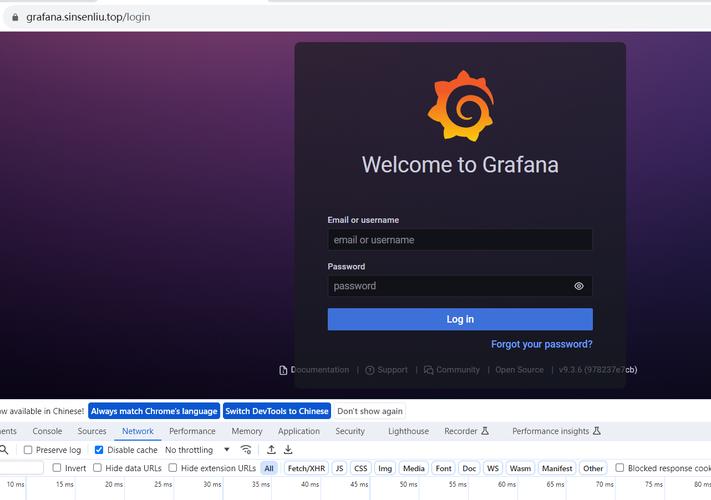Click the Documentation file icon
The width and height of the screenshot is (711, 500).
pos(283,370)
